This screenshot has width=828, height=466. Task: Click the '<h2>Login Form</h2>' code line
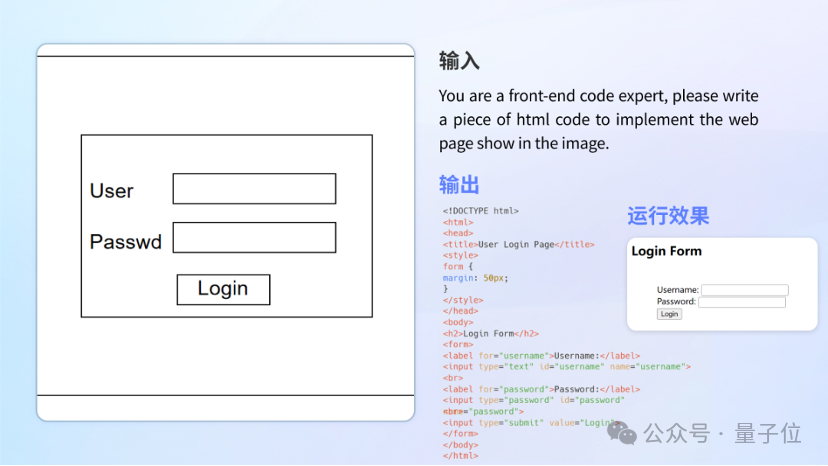(x=491, y=333)
